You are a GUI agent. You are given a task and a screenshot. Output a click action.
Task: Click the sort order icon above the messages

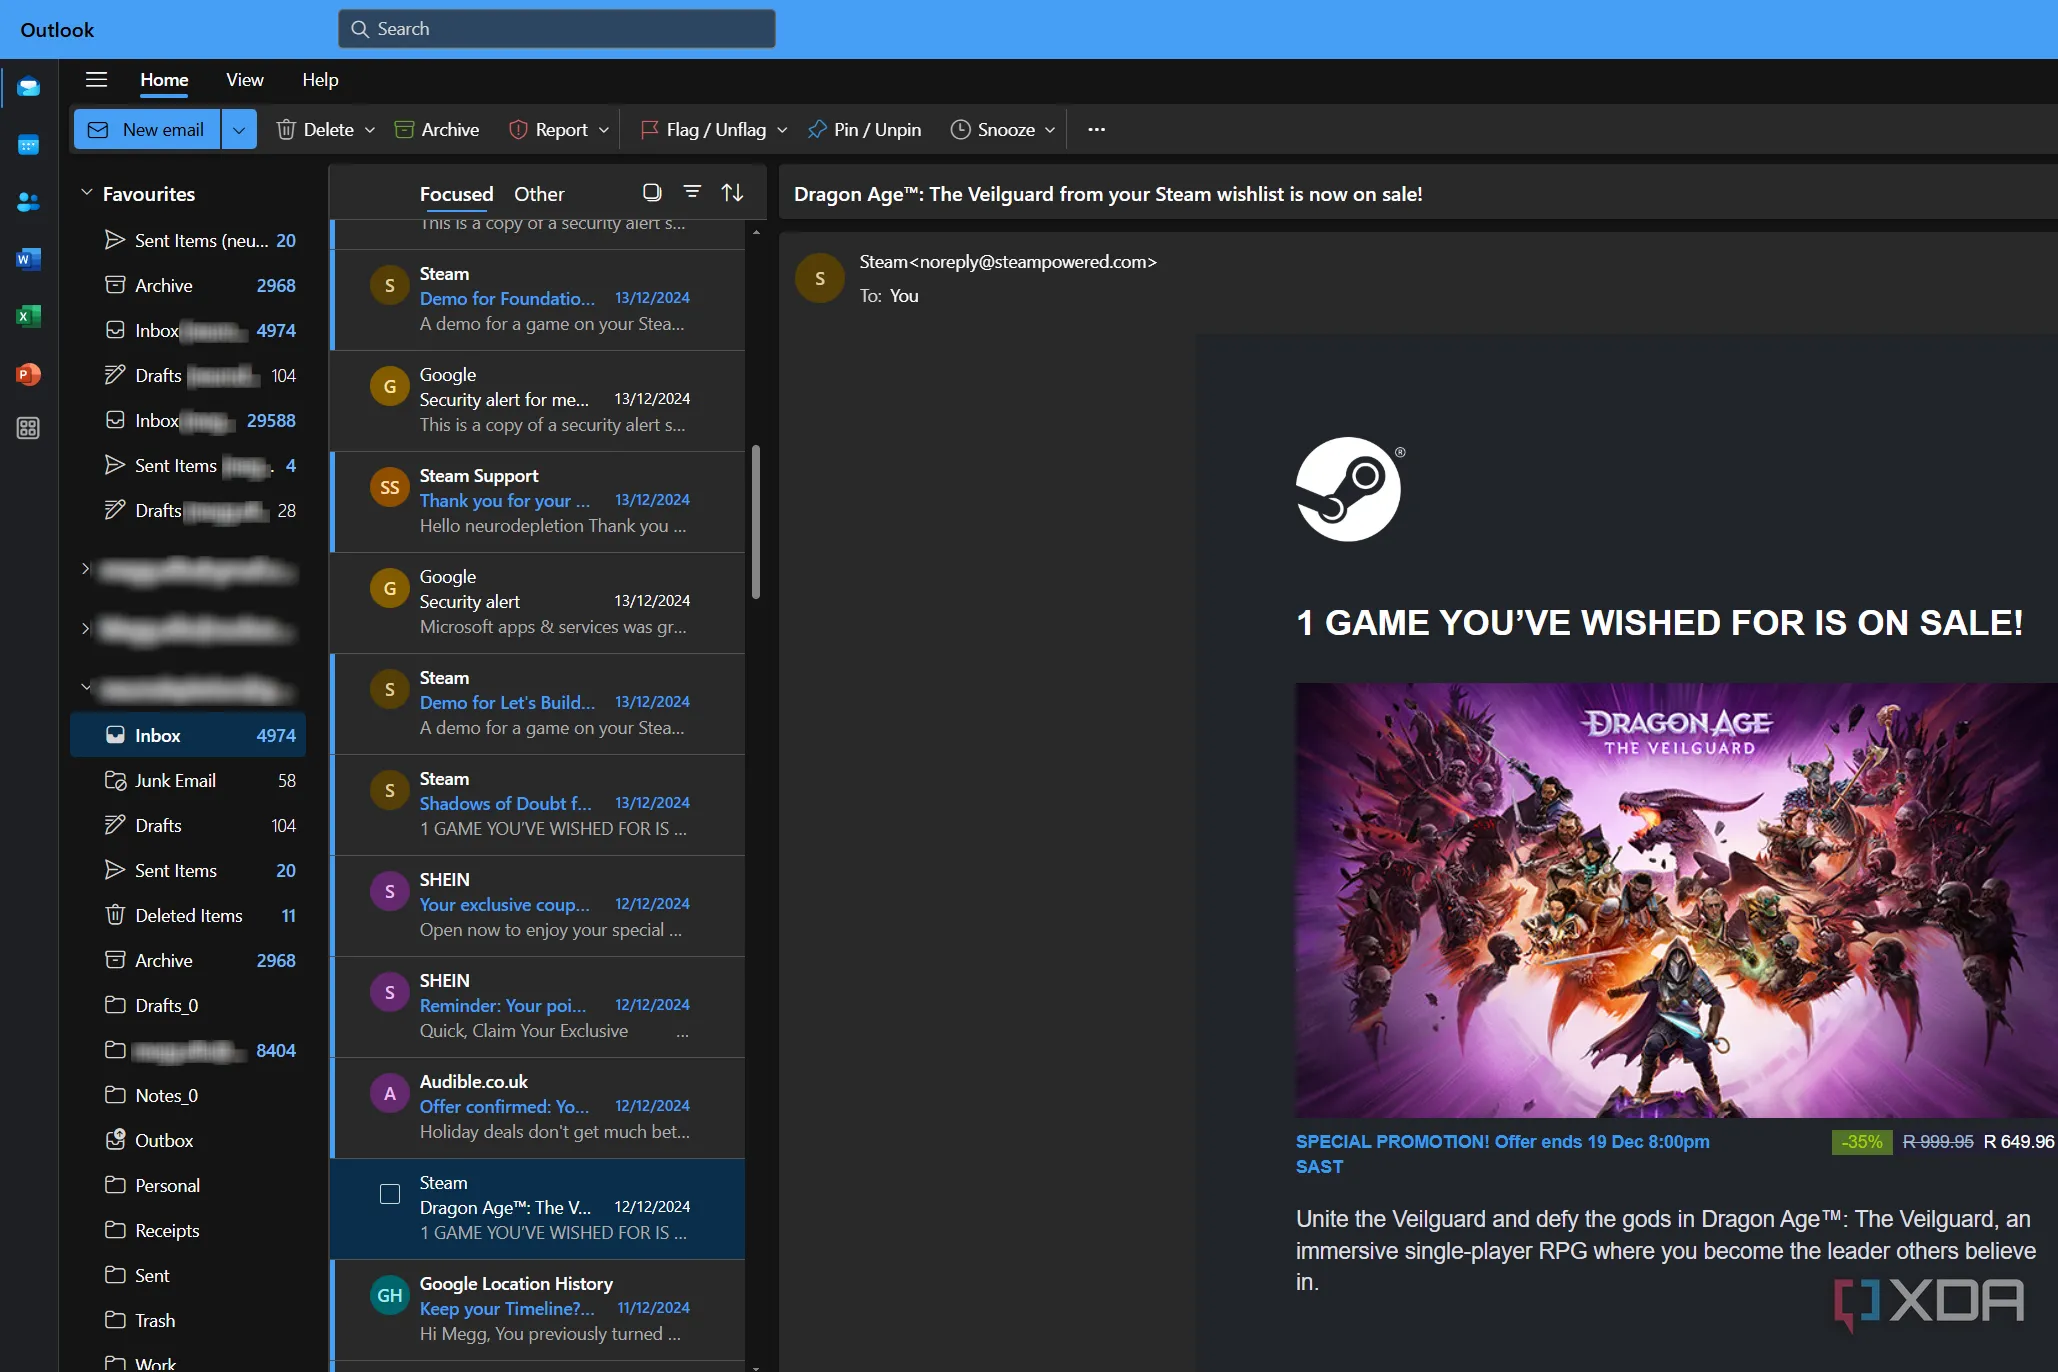pyautogui.click(x=732, y=191)
